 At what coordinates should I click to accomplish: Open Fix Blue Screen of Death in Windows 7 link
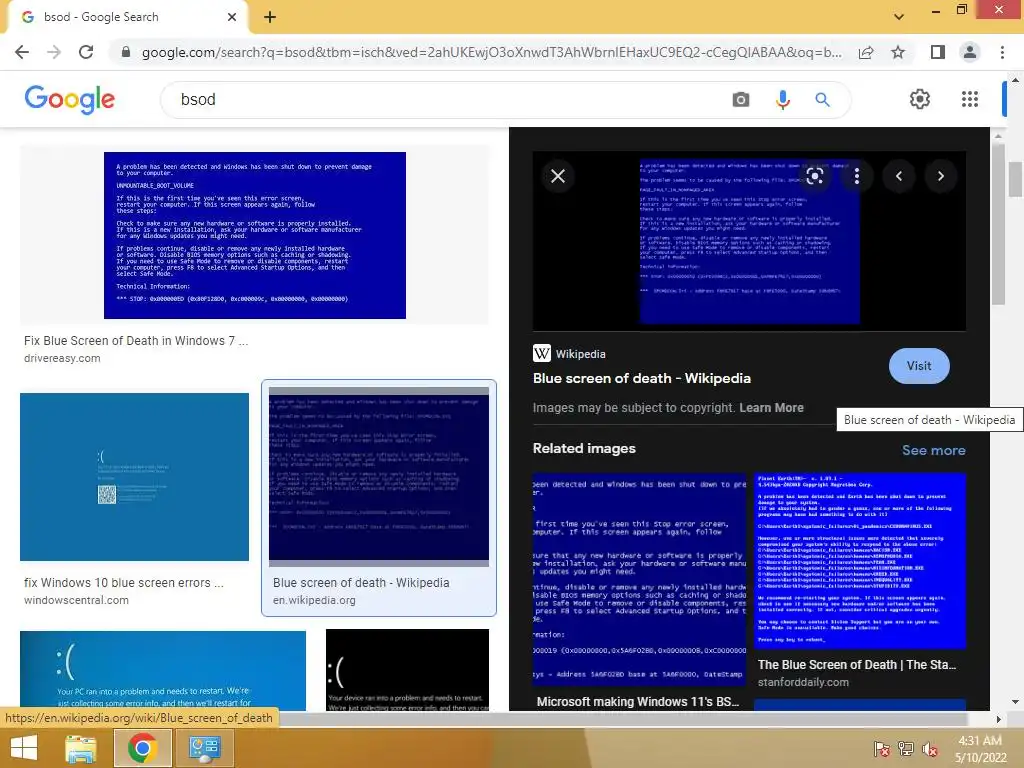(x=136, y=341)
